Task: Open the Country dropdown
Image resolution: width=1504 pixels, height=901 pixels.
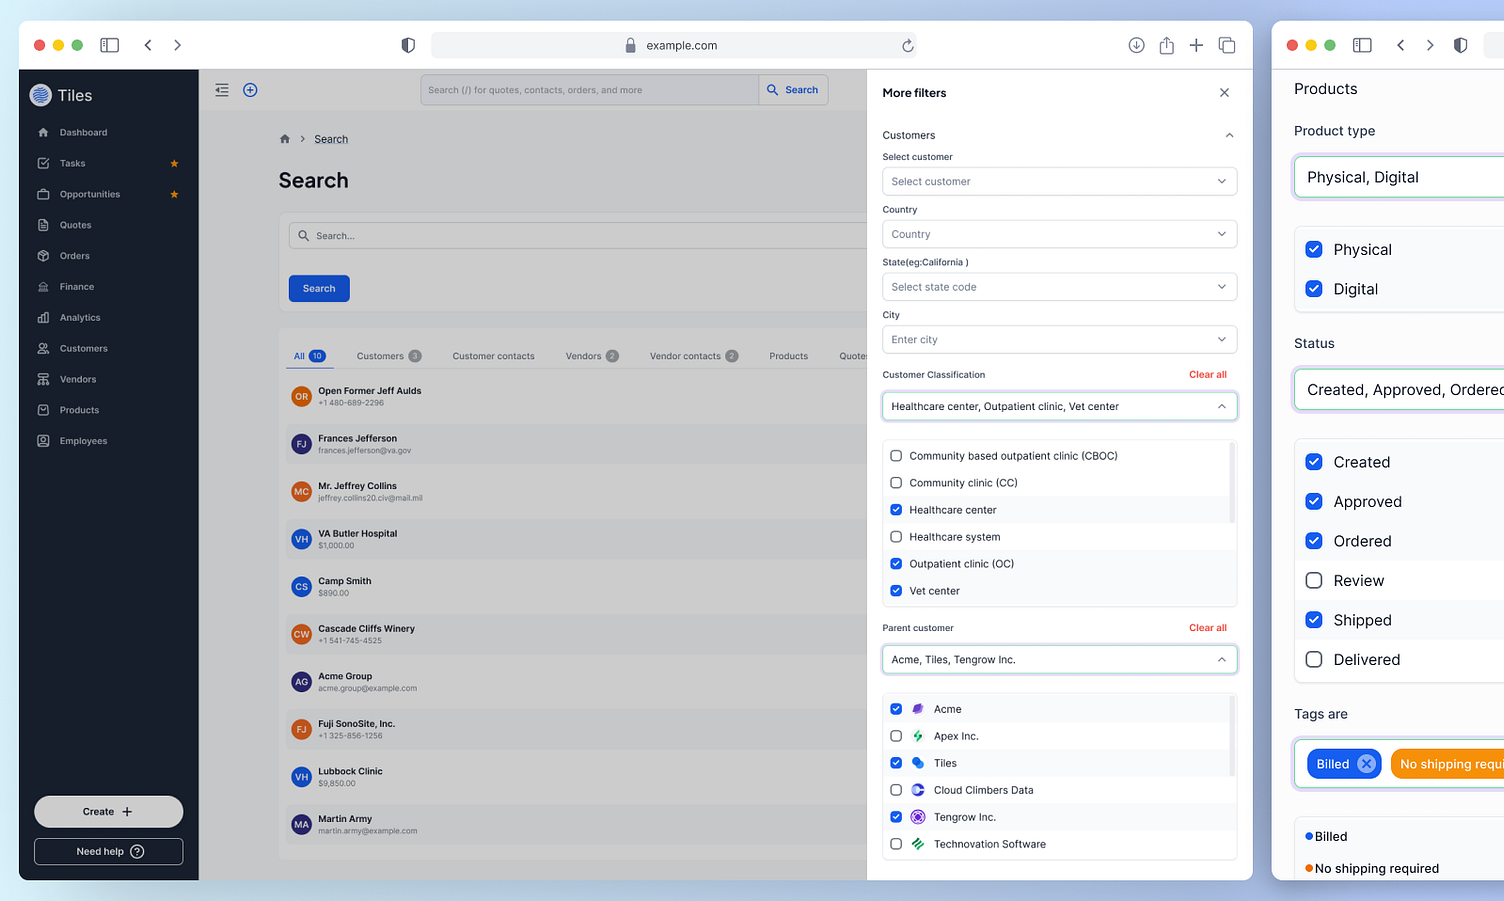Action: 1058,233
